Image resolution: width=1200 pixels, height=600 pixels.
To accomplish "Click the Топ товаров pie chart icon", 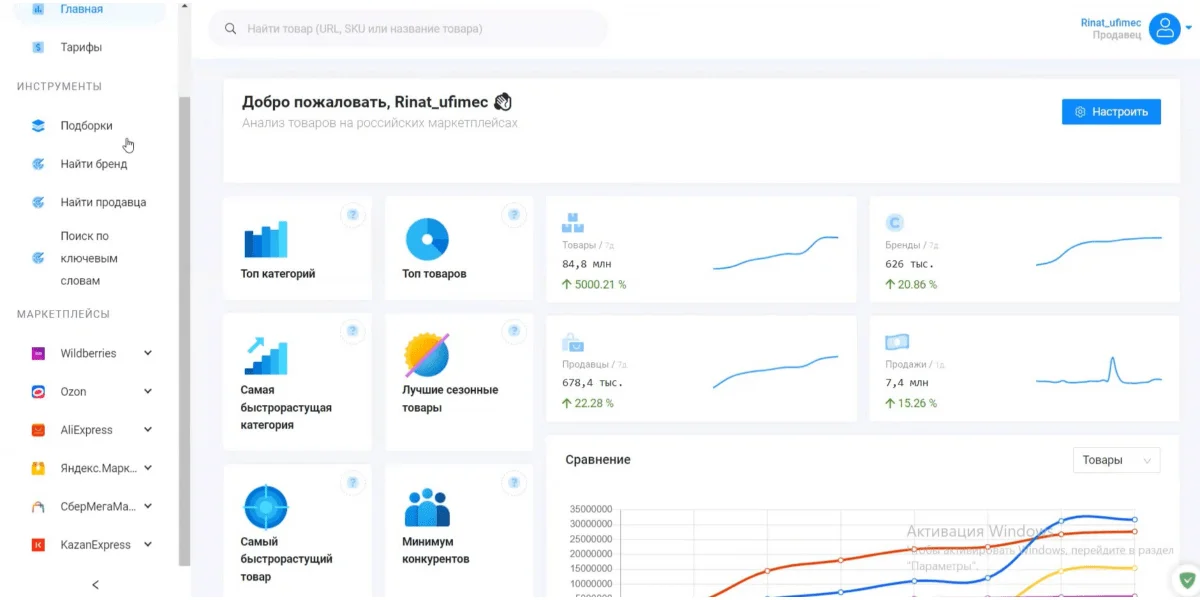I will tap(427, 240).
